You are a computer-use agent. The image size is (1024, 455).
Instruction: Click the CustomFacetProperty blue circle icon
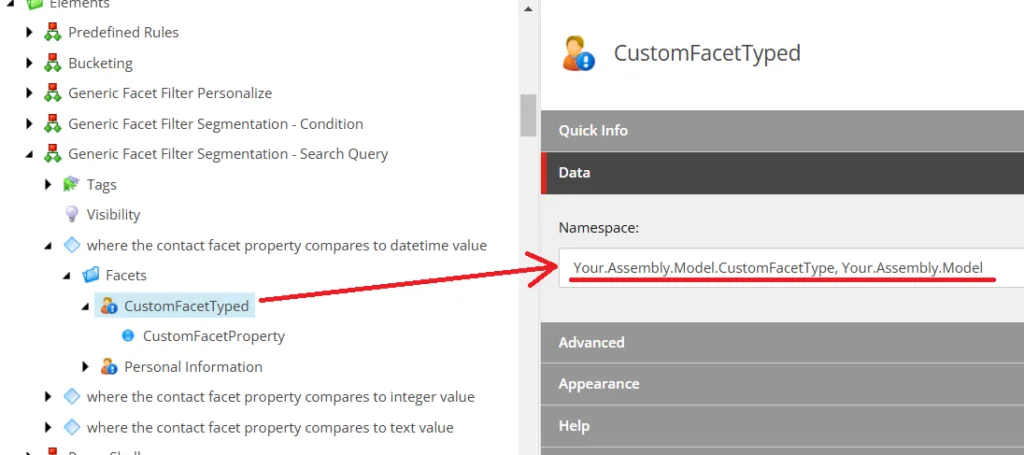[x=128, y=336]
